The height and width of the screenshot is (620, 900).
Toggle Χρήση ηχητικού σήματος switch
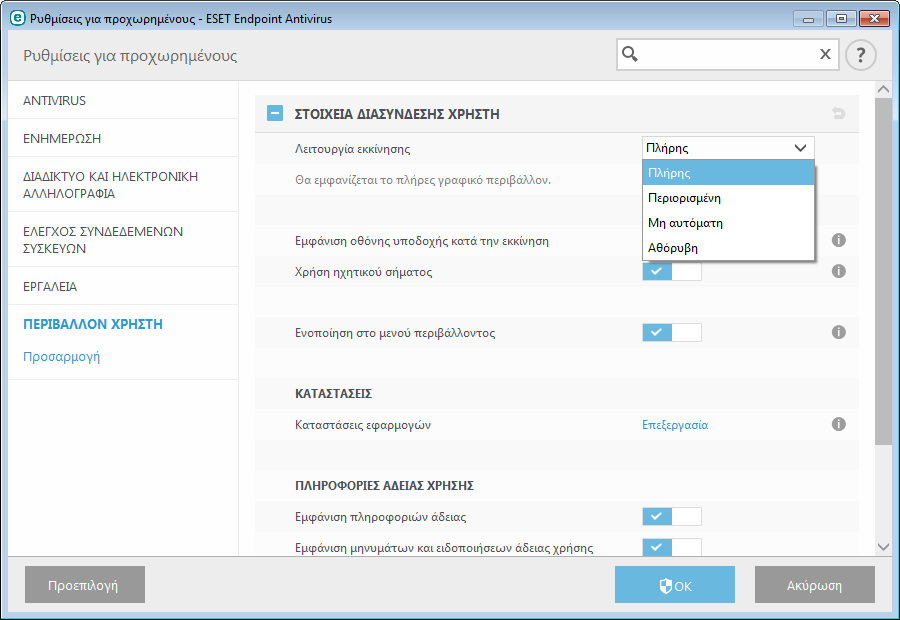pyautogui.click(x=672, y=271)
